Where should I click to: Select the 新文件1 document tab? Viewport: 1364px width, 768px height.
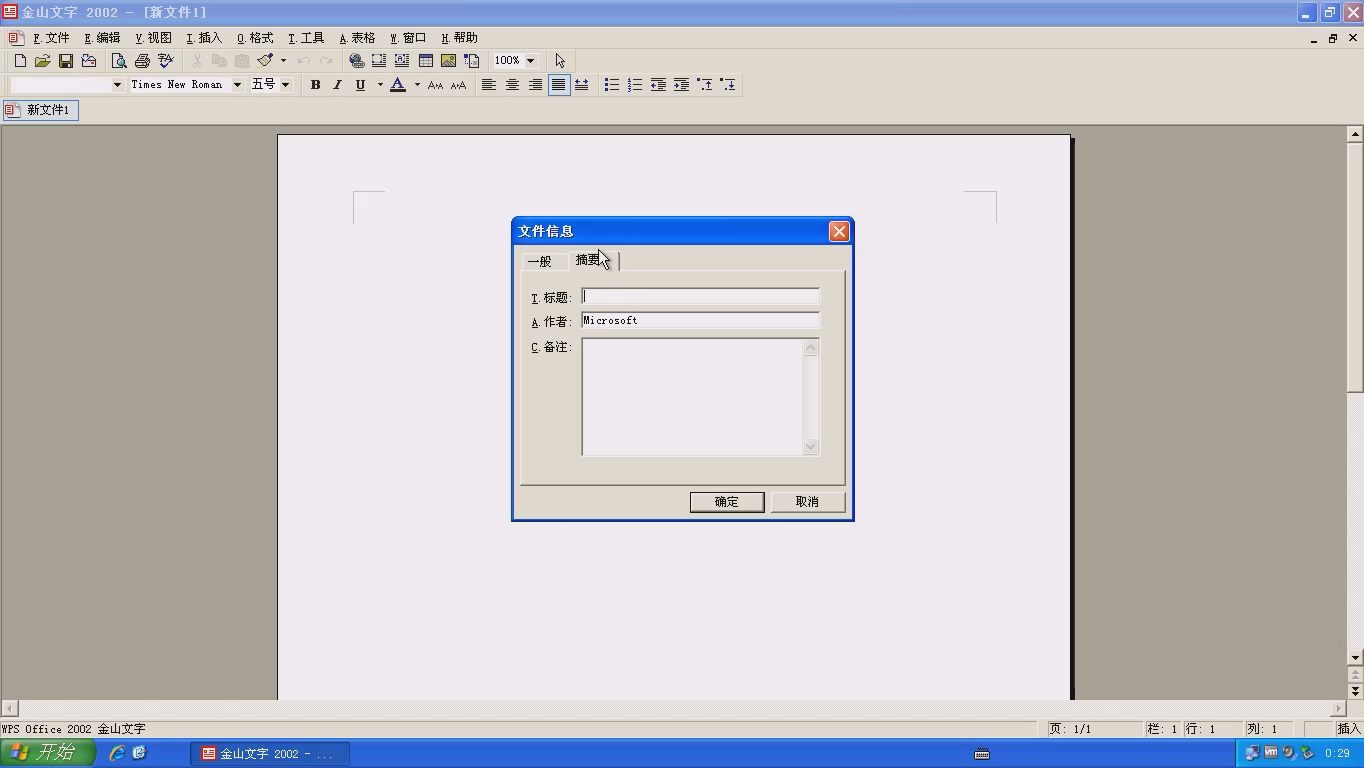40,110
